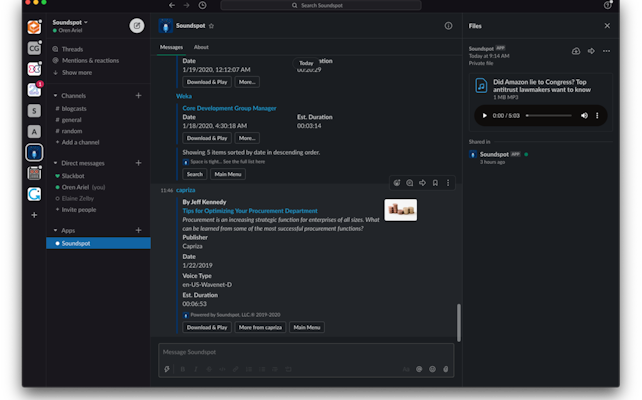Viewport: 642px width, 400px height.
Task: Open the blogcasts channel
Action: 74,108
